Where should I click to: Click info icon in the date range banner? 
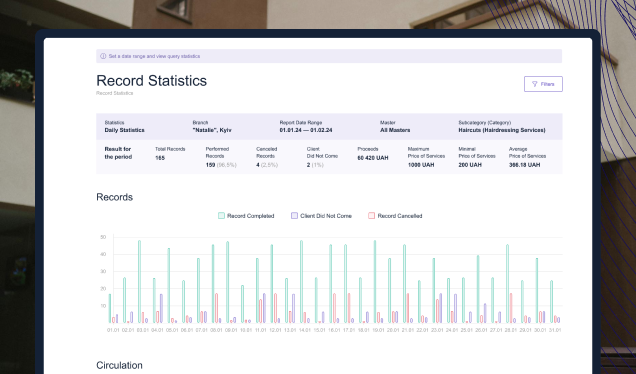click(x=103, y=56)
